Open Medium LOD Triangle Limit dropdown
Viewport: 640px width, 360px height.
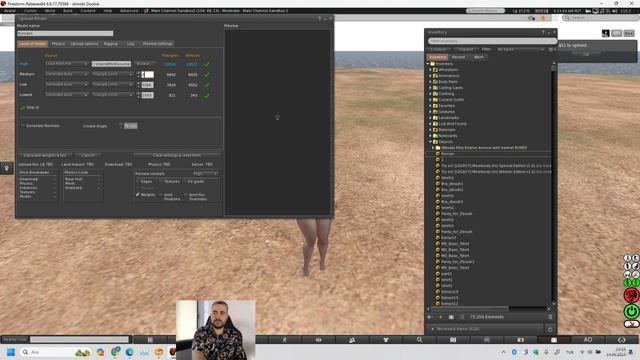(x=113, y=74)
